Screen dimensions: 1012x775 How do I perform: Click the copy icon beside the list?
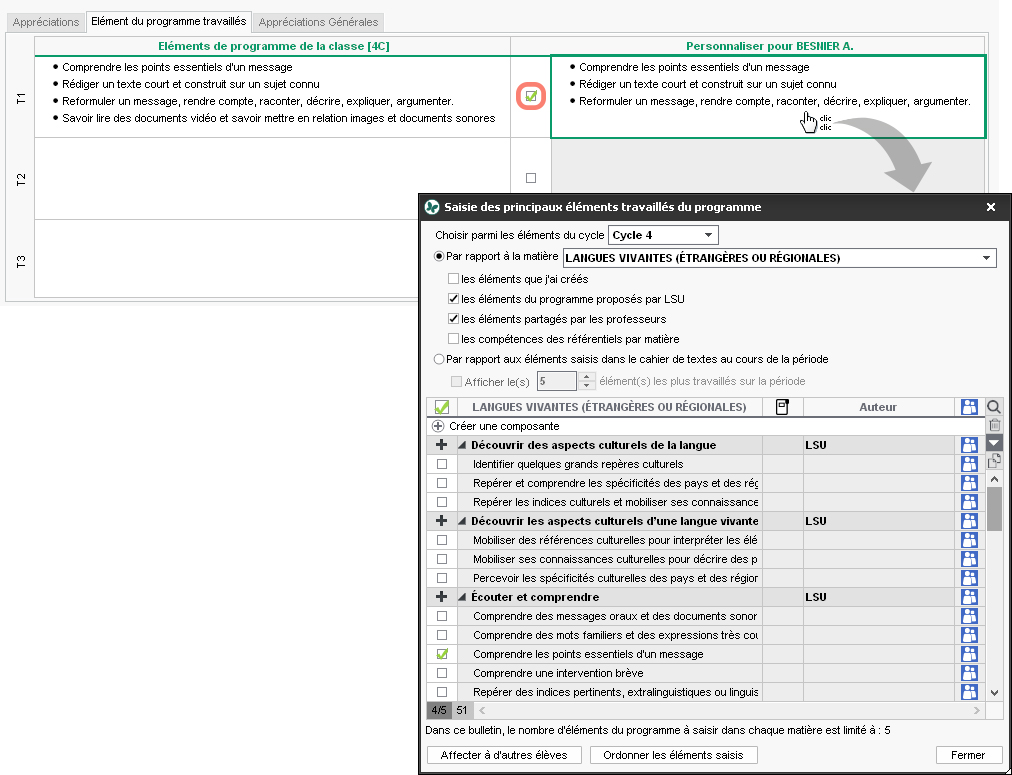pos(994,461)
